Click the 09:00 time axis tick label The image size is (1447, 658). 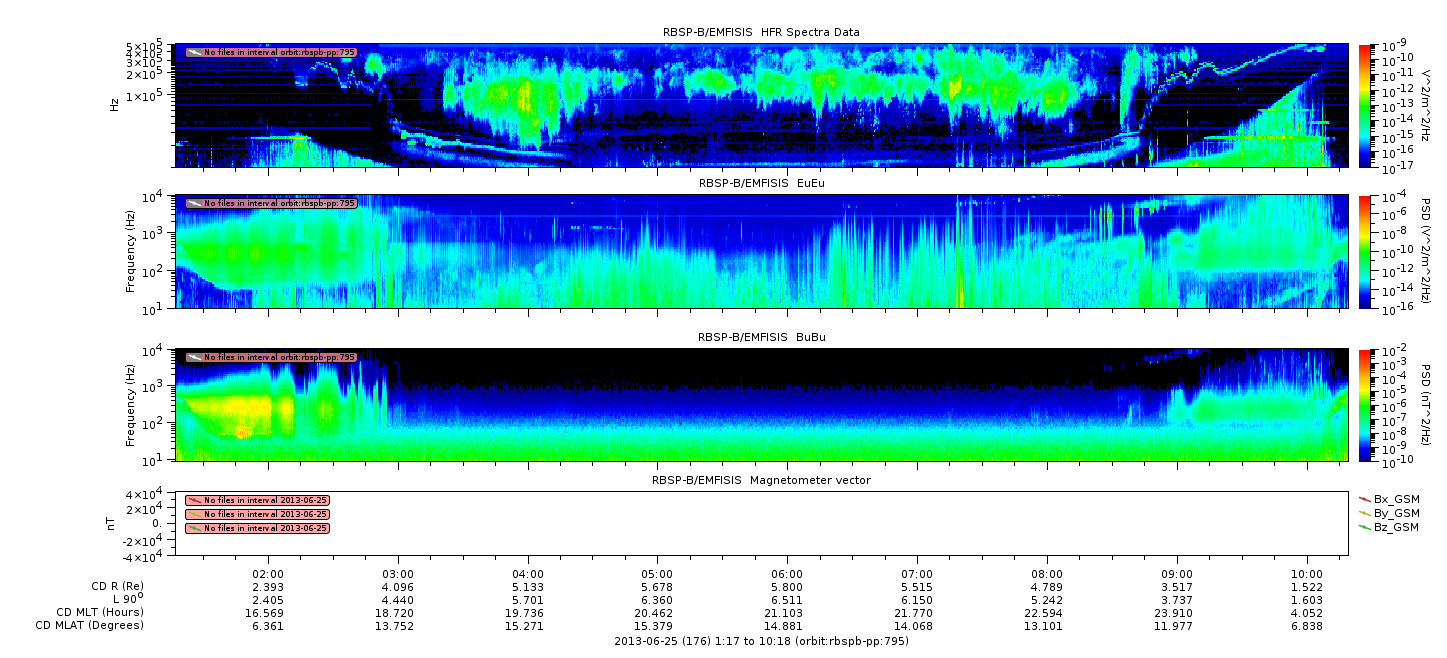coord(1177,574)
